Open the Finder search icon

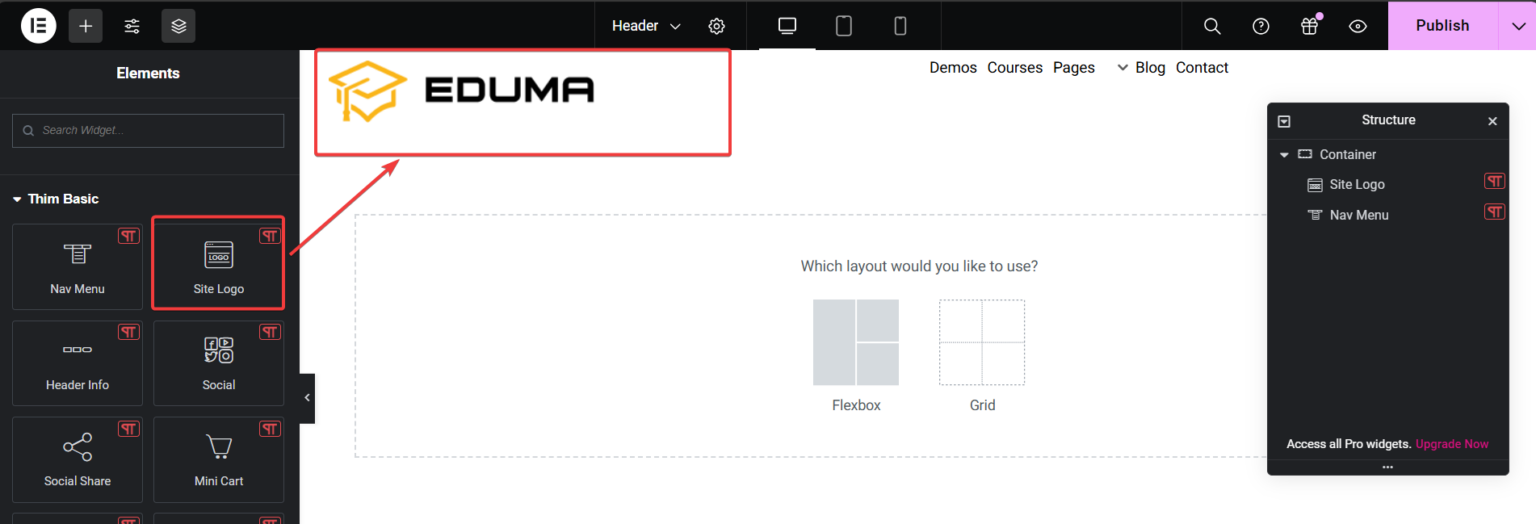[x=1212, y=26]
